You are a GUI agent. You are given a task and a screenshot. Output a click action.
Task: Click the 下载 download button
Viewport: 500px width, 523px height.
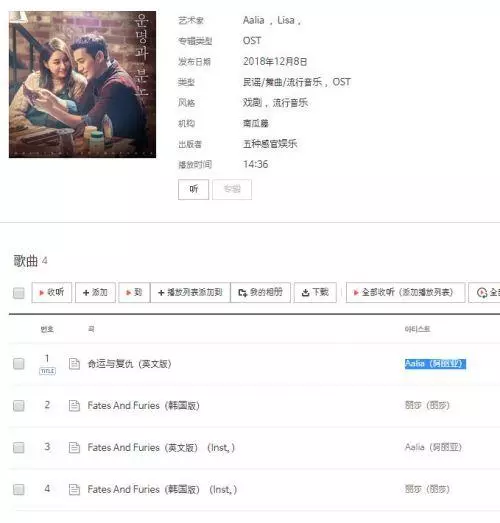point(315,293)
